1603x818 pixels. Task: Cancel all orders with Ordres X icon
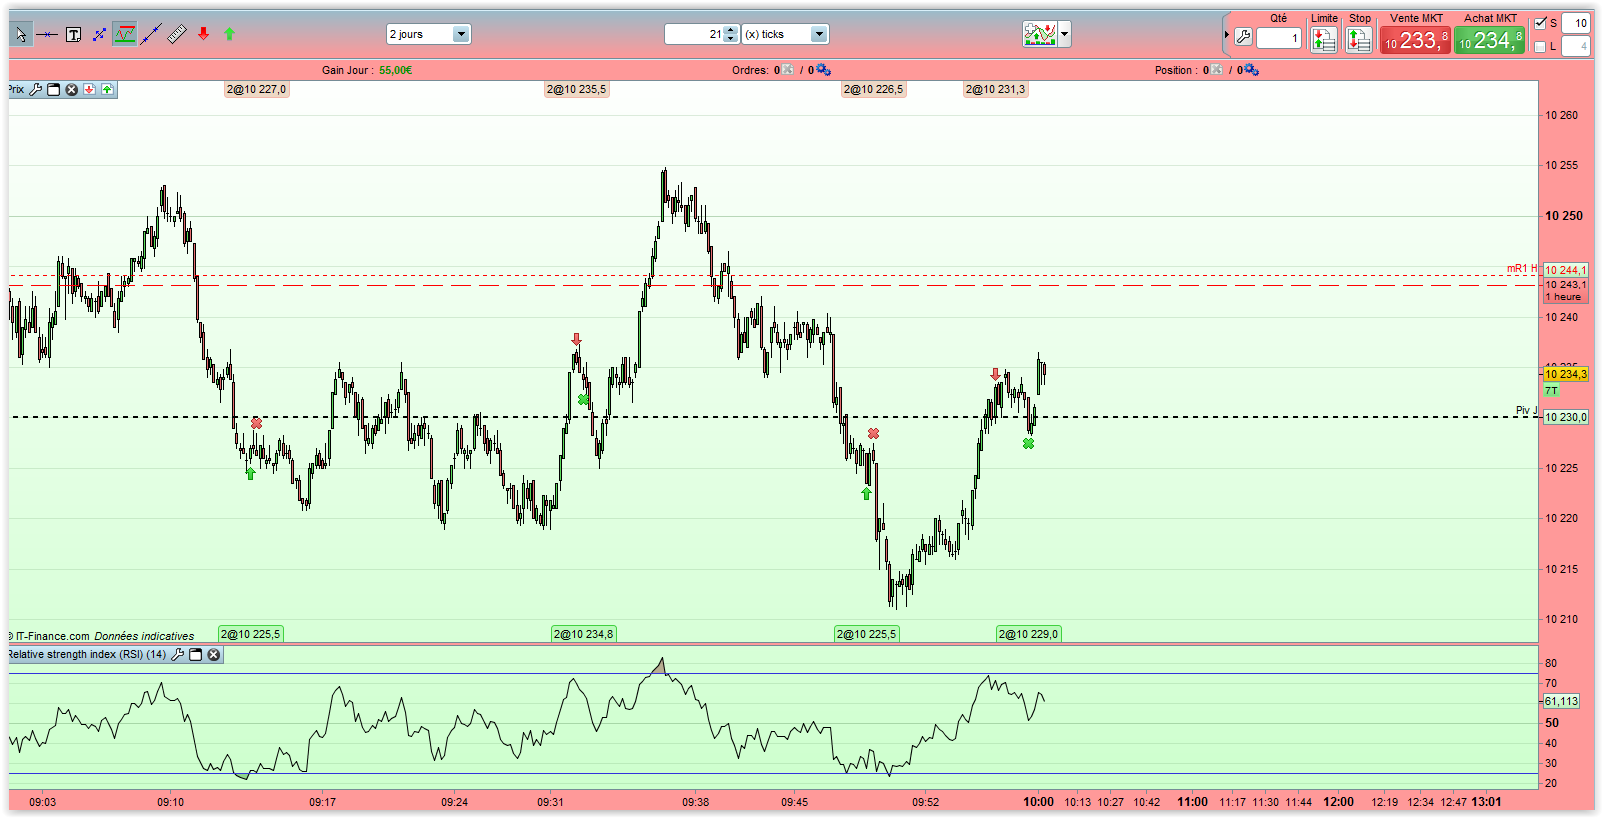[x=788, y=70]
